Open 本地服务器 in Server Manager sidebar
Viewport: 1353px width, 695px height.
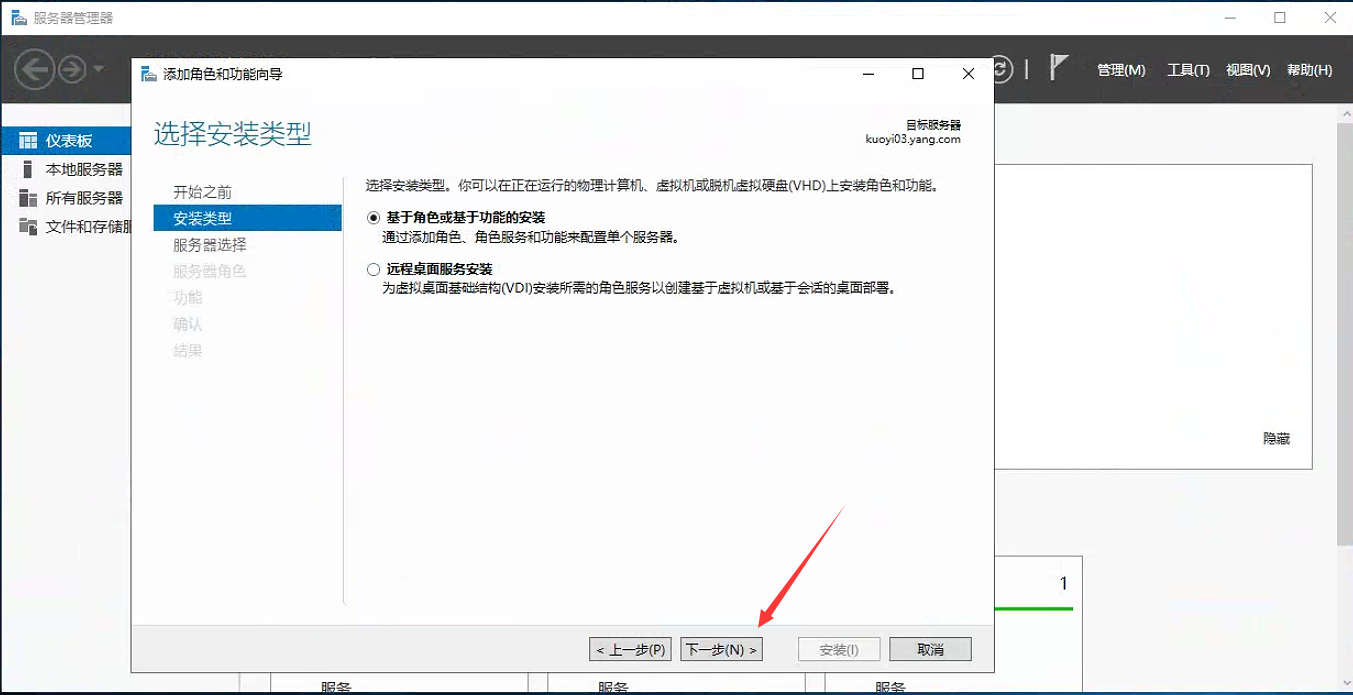point(84,169)
